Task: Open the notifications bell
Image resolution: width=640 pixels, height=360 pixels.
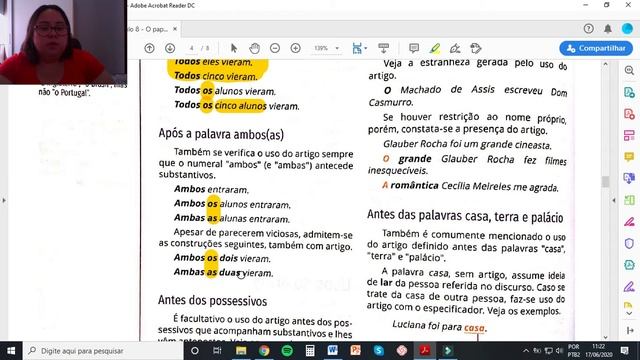Action: point(608,29)
